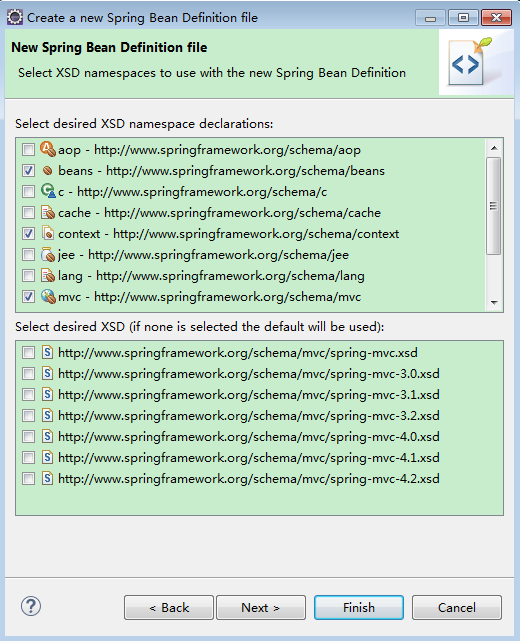Select the 'c - http://www.springframework.org/schema/c' row
The width and height of the screenshot is (520, 641).
pos(192,192)
